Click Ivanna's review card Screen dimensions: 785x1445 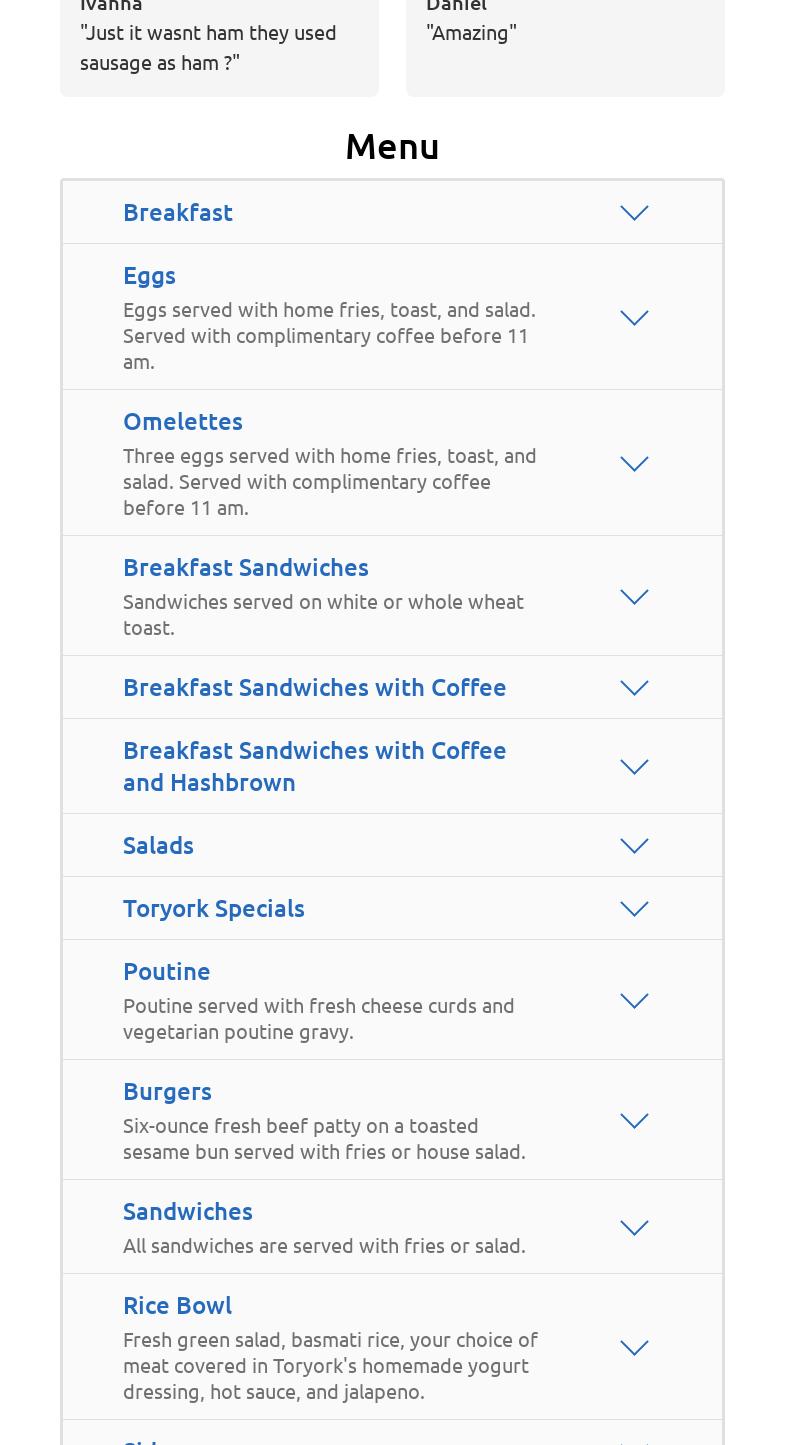coord(219,46)
